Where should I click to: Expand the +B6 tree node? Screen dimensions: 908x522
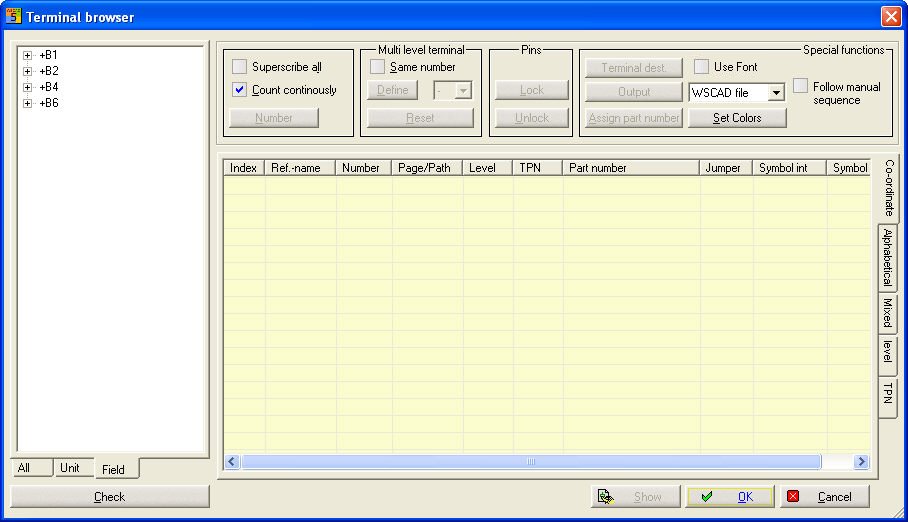click(x=27, y=103)
